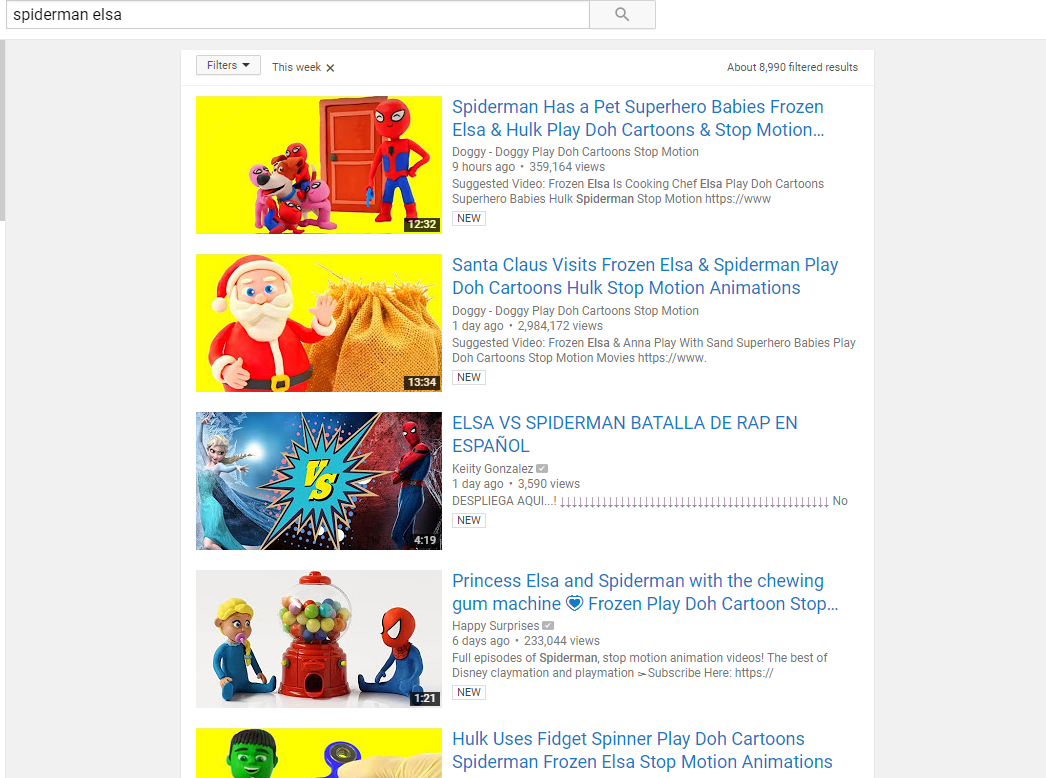Click the 13:34 duration label
1046x778 pixels.
click(422, 382)
